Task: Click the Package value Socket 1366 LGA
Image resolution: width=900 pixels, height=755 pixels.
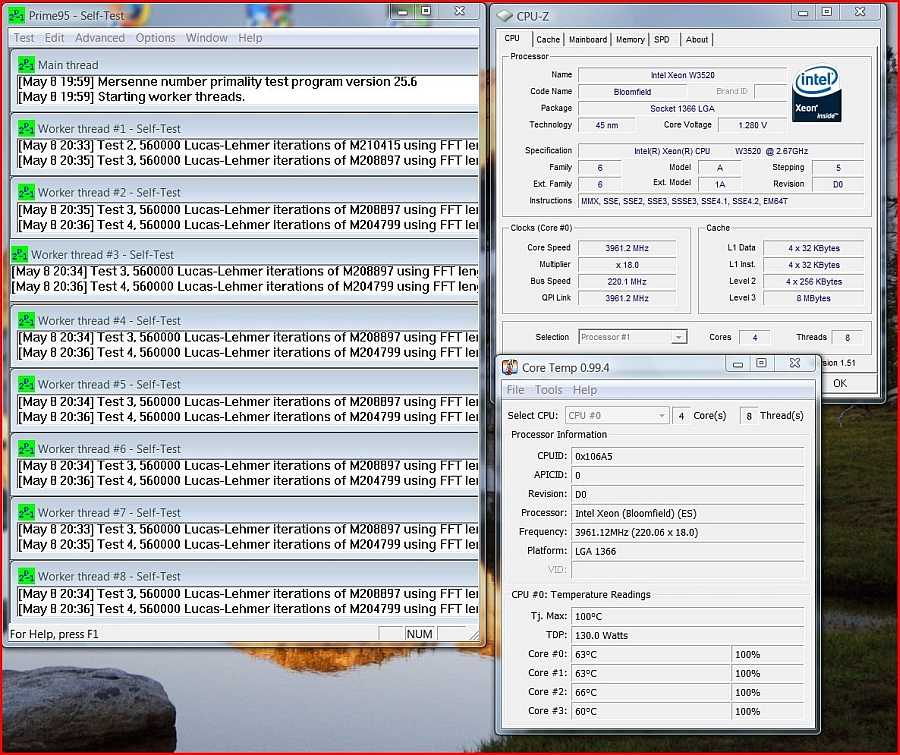Action: [682, 109]
